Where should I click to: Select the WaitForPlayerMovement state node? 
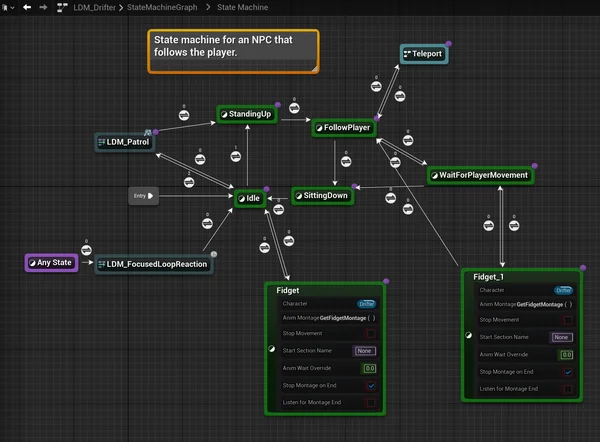[480, 175]
